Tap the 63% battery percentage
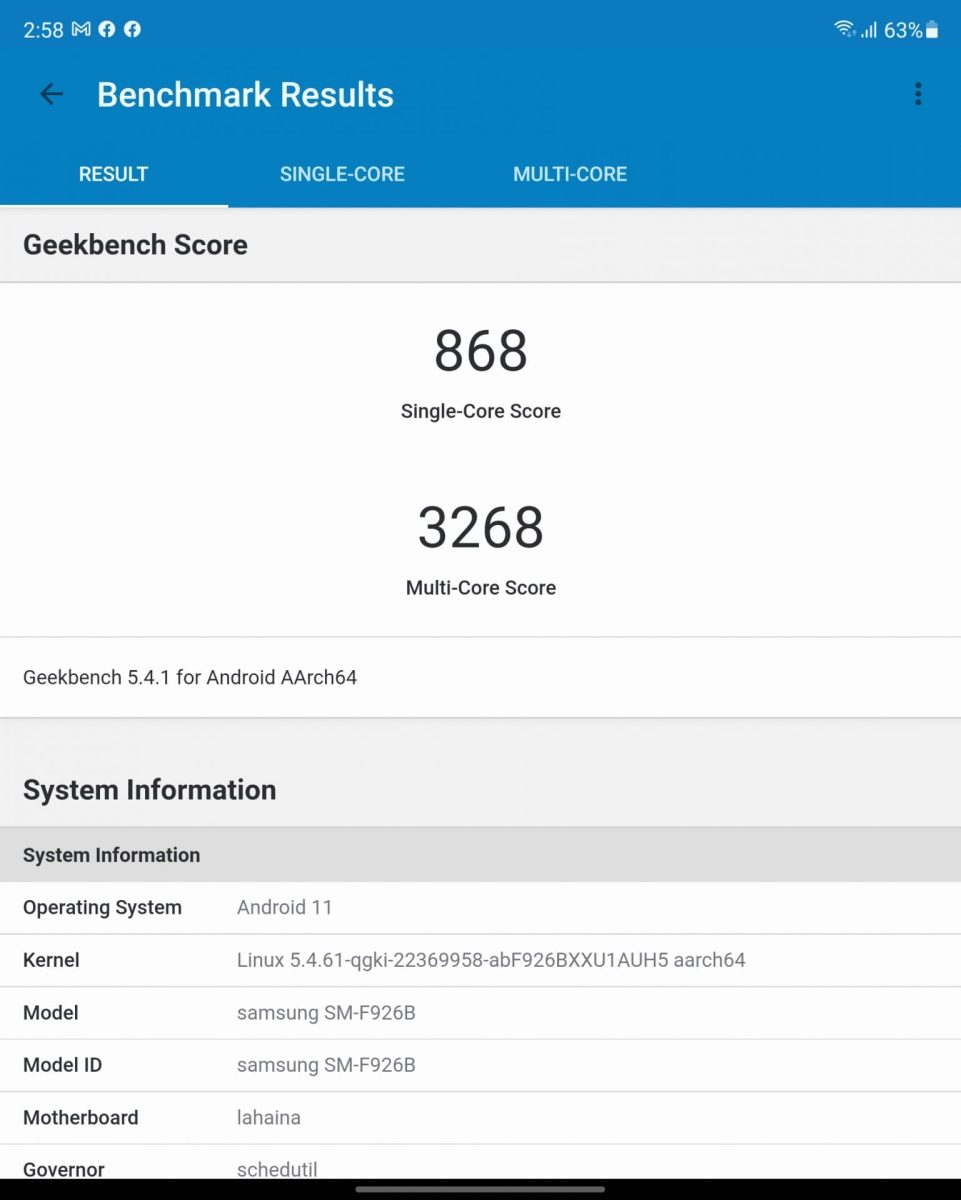961x1200 pixels. coord(903,30)
